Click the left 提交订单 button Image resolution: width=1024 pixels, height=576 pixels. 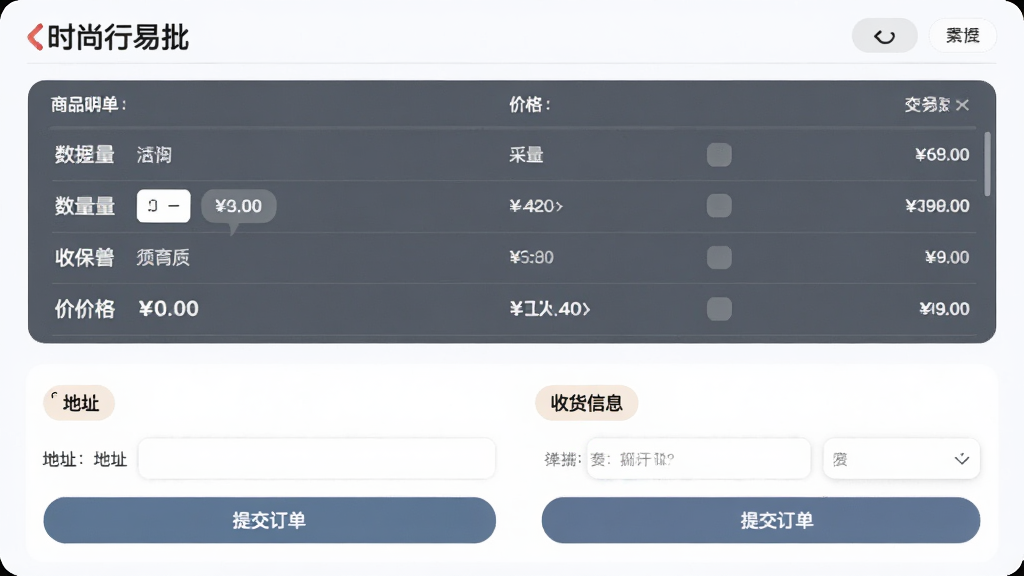coord(270,520)
